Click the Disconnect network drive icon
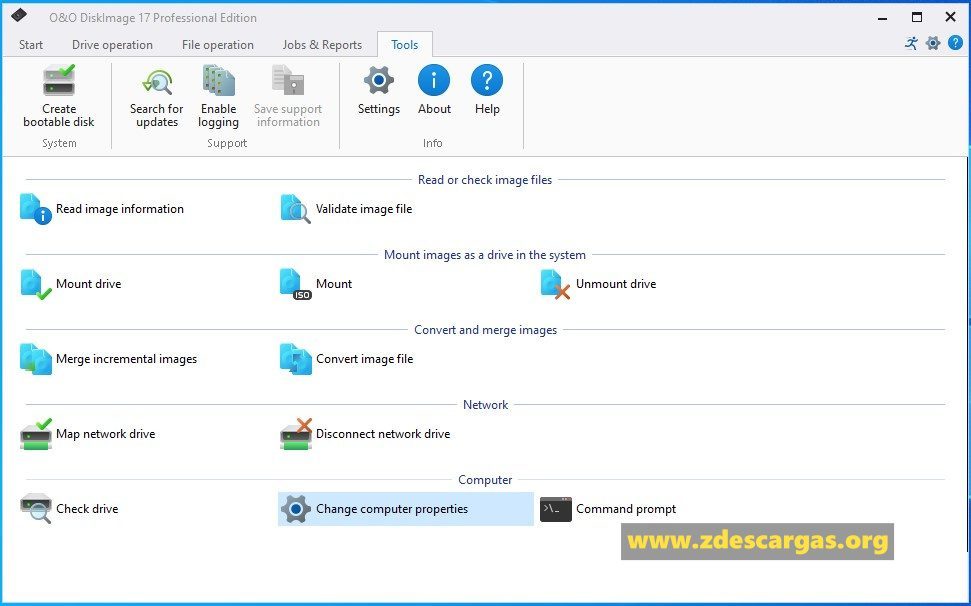The height and width of the screenshot is (606, 971). point(295,434)
